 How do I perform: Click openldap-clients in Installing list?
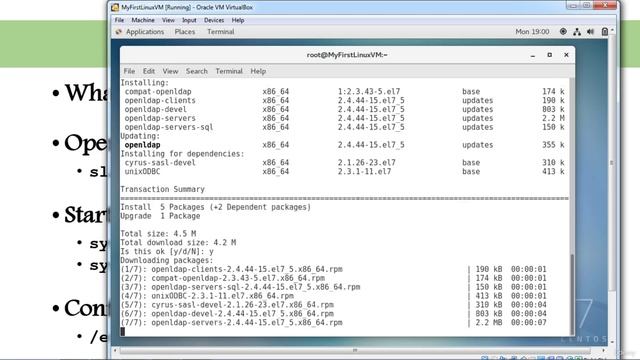tap(160, 100)
